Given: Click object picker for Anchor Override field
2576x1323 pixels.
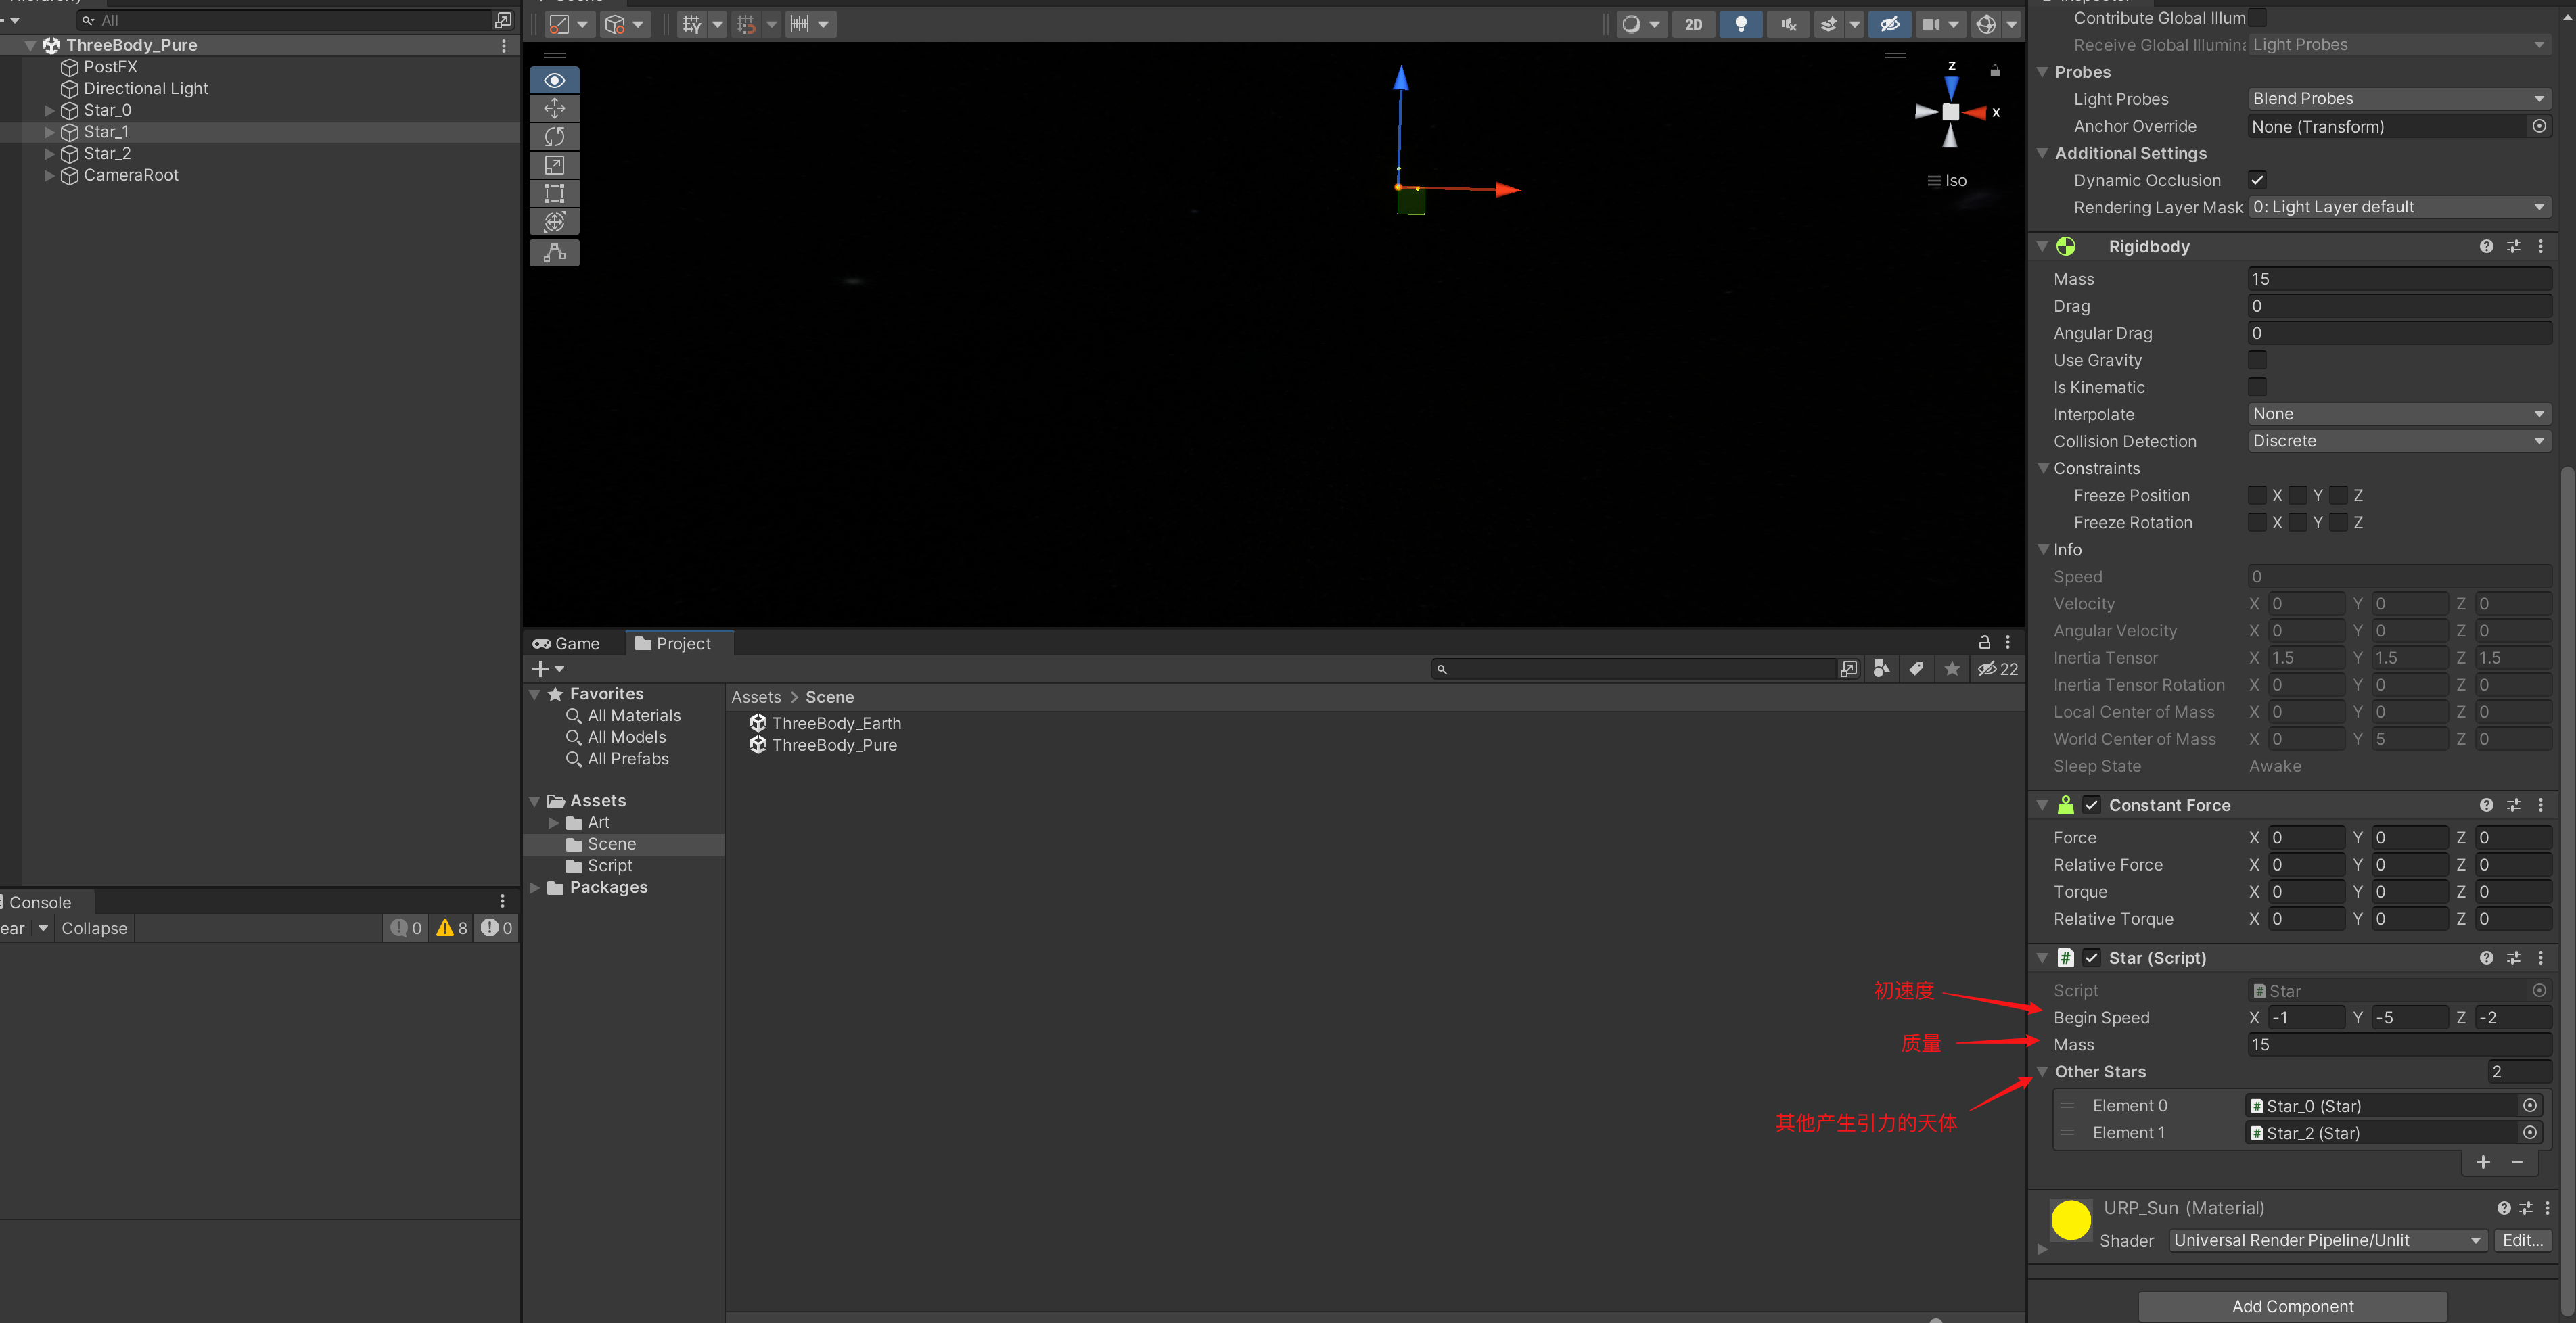Looking at the screenshot, I should point(2539,126).
